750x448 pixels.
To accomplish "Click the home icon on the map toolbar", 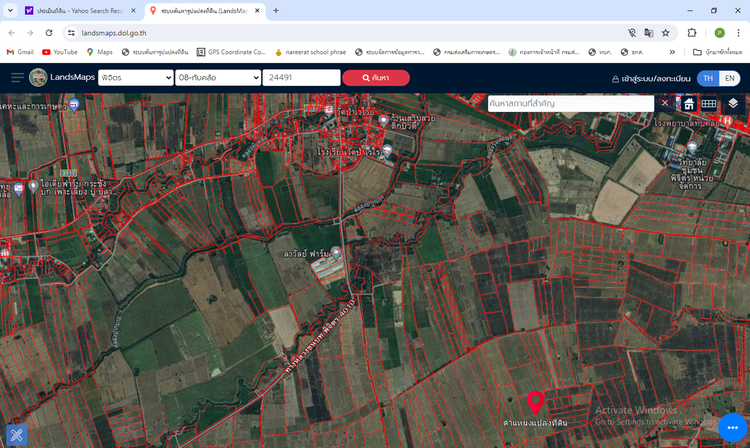I will pos(689,103).
